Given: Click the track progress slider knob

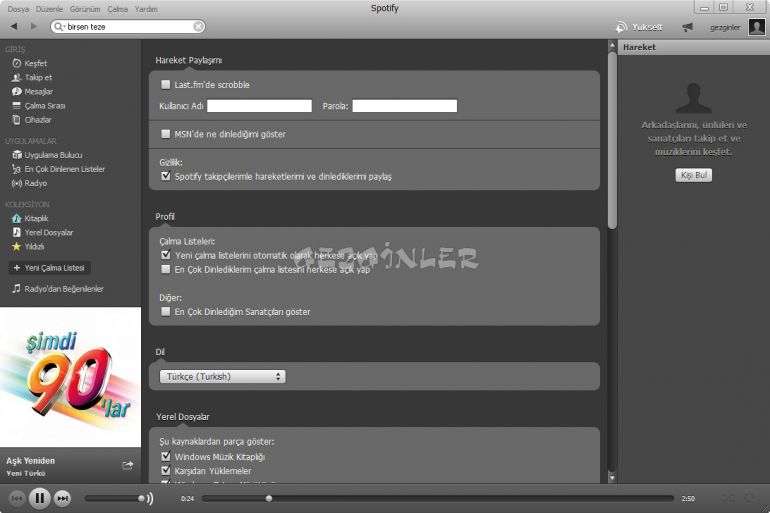Looking at the screenshot, I should [x=269, y=499].
